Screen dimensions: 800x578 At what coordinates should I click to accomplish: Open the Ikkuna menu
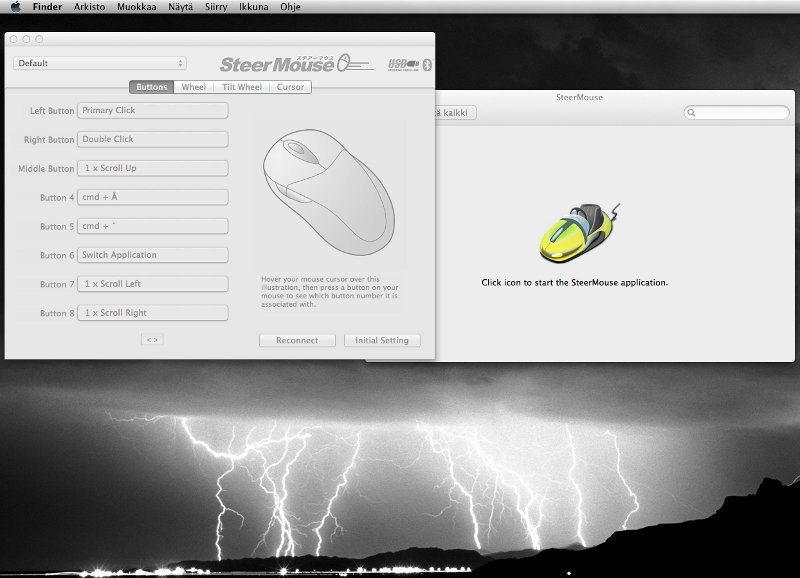[x=254, y=7]
